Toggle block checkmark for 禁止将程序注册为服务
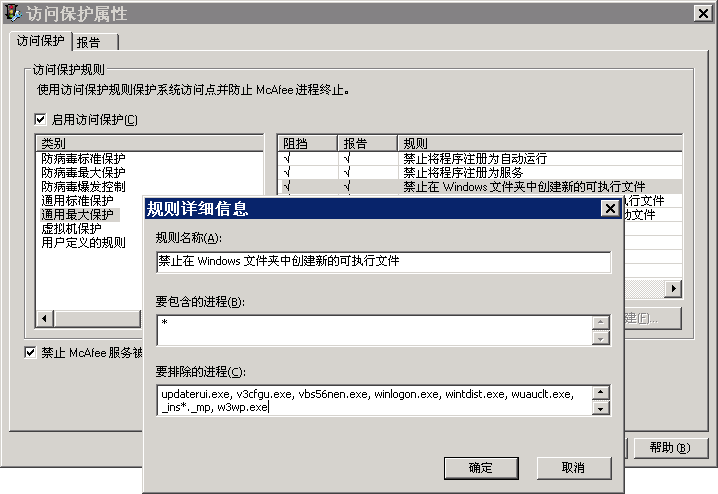The image size is (718, 494). point(287,173)
